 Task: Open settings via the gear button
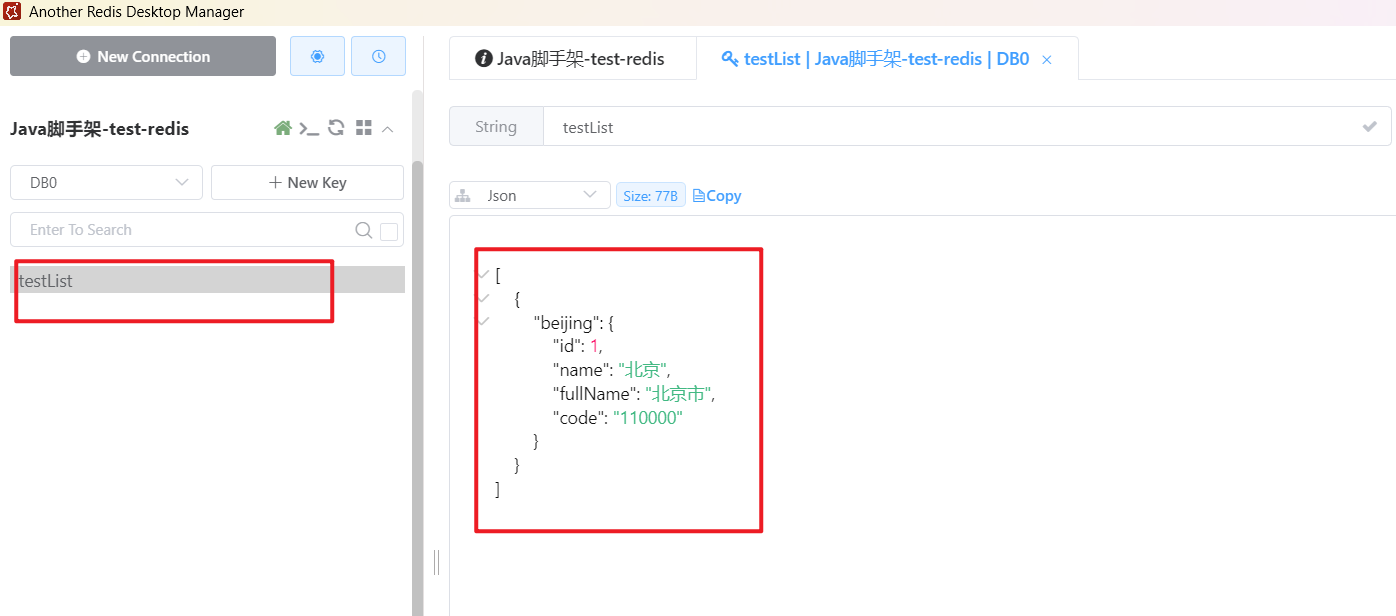(317, 56)
